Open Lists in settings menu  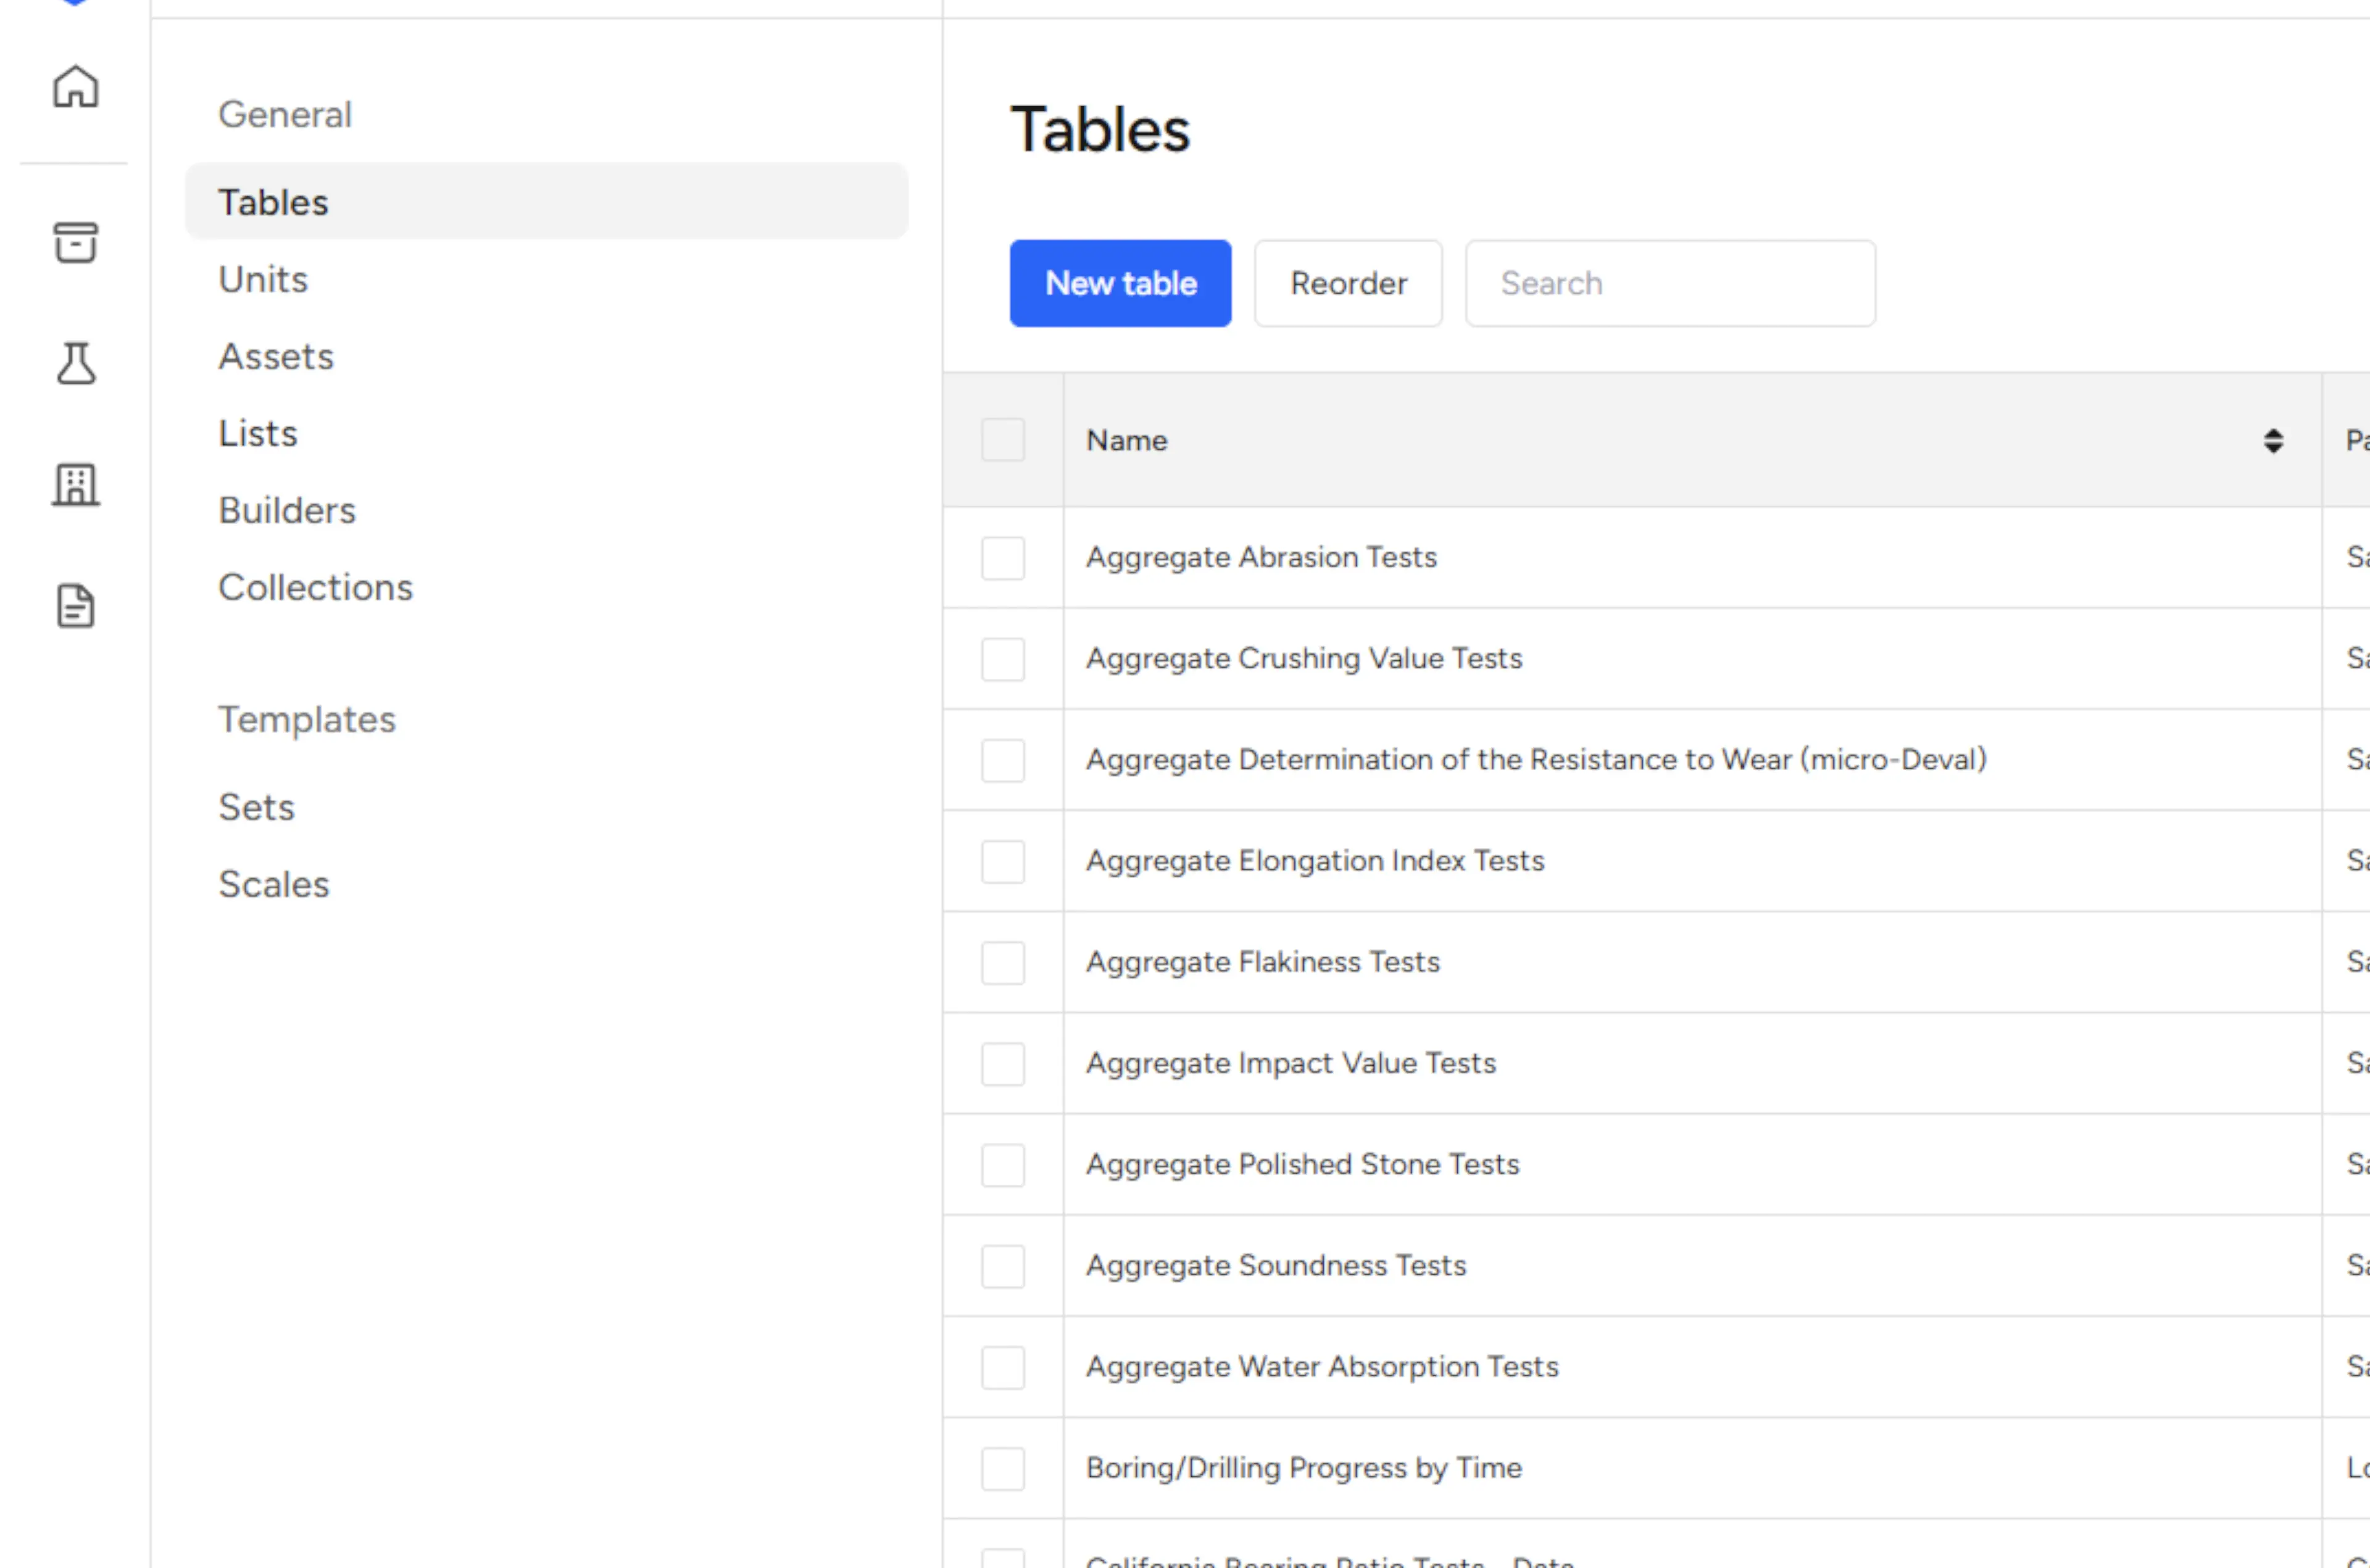(258, 434)
